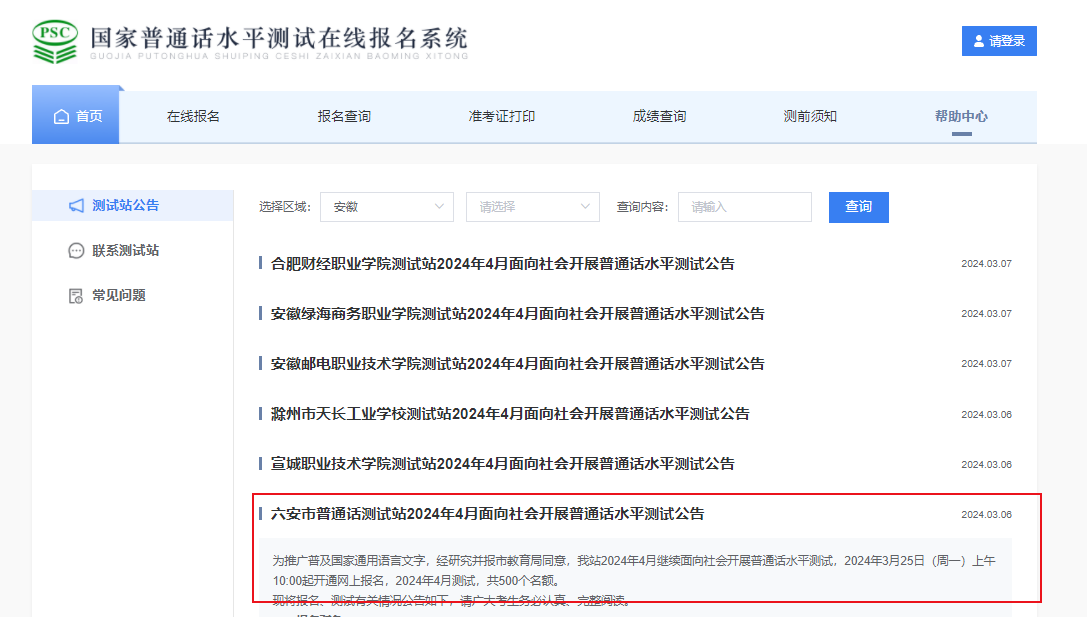The image size is (1087, 617).
Task: Open the 滁州市天长工业学校 announcement
Action: coord(510,414)
